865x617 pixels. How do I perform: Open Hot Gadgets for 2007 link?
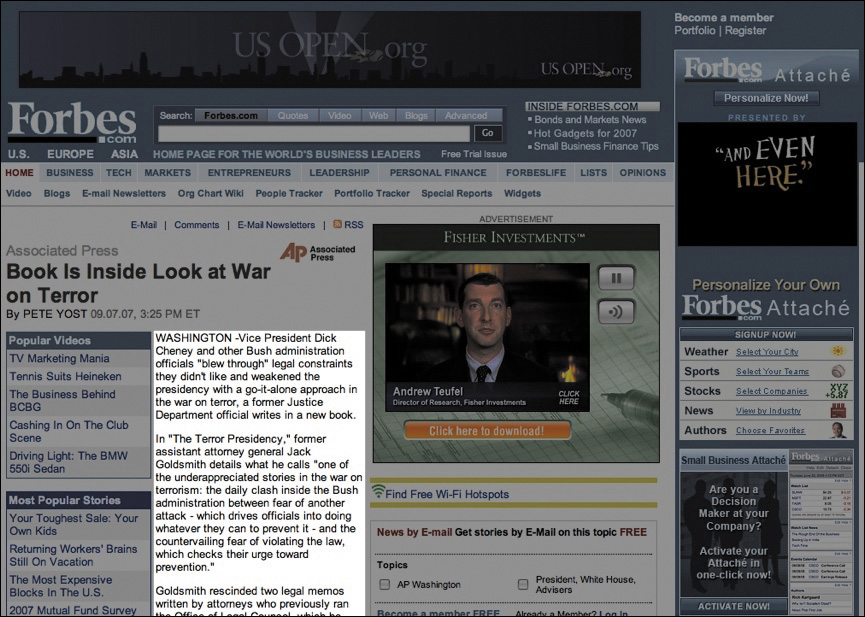click(585, 133)
